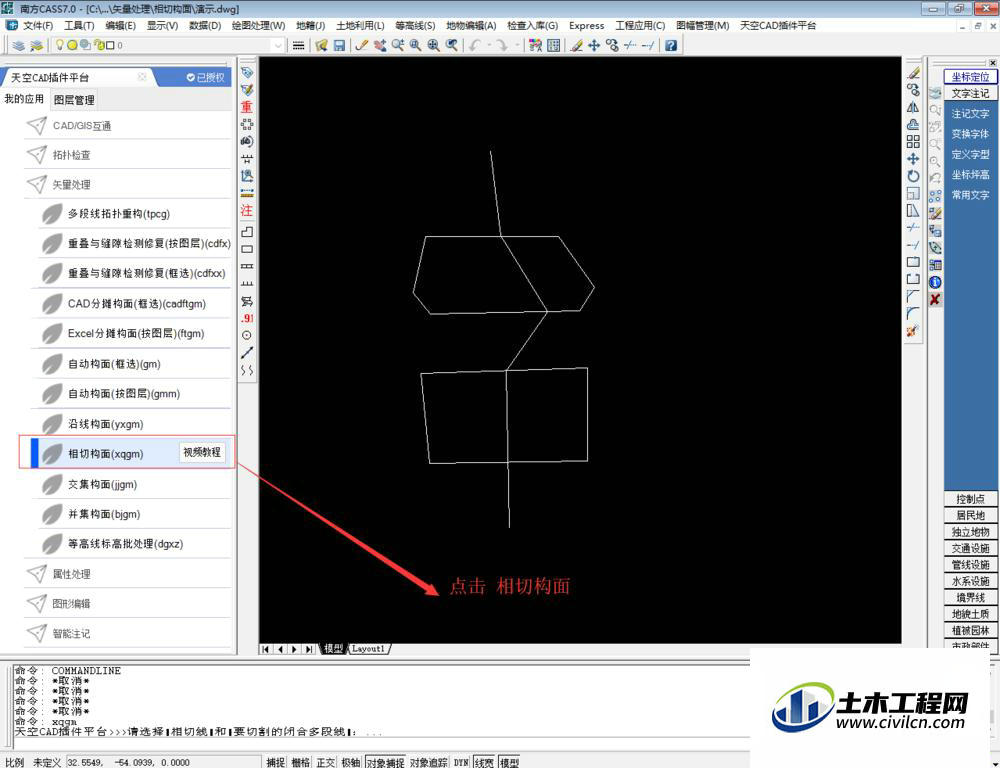Viewport: 1000px width, 768px height.
Task: Switch to the Layout1 drawing tab
Action: 369,649
